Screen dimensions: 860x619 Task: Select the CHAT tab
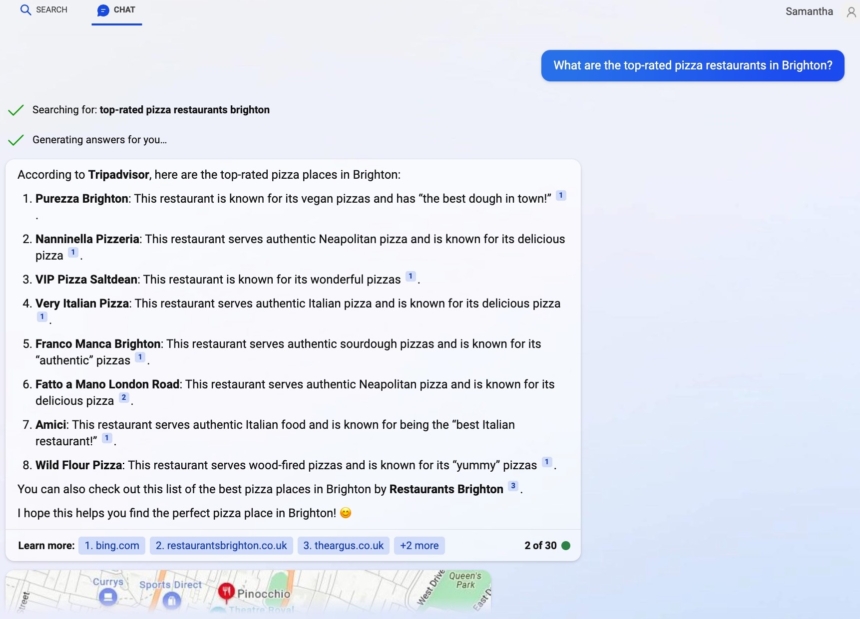click(116, 10)
